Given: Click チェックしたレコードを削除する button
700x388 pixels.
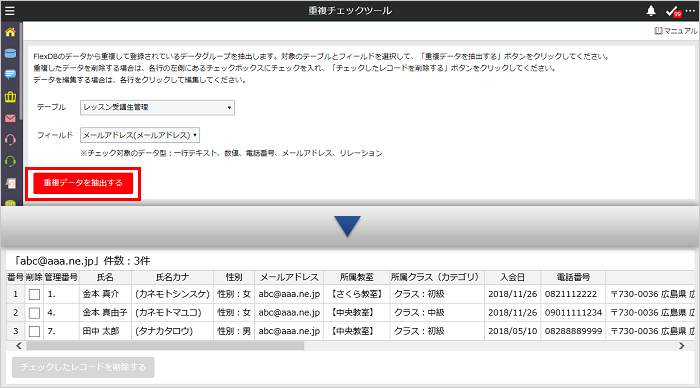Looking at the screenshot, I should pyautogui.click(x=83, y=367).
